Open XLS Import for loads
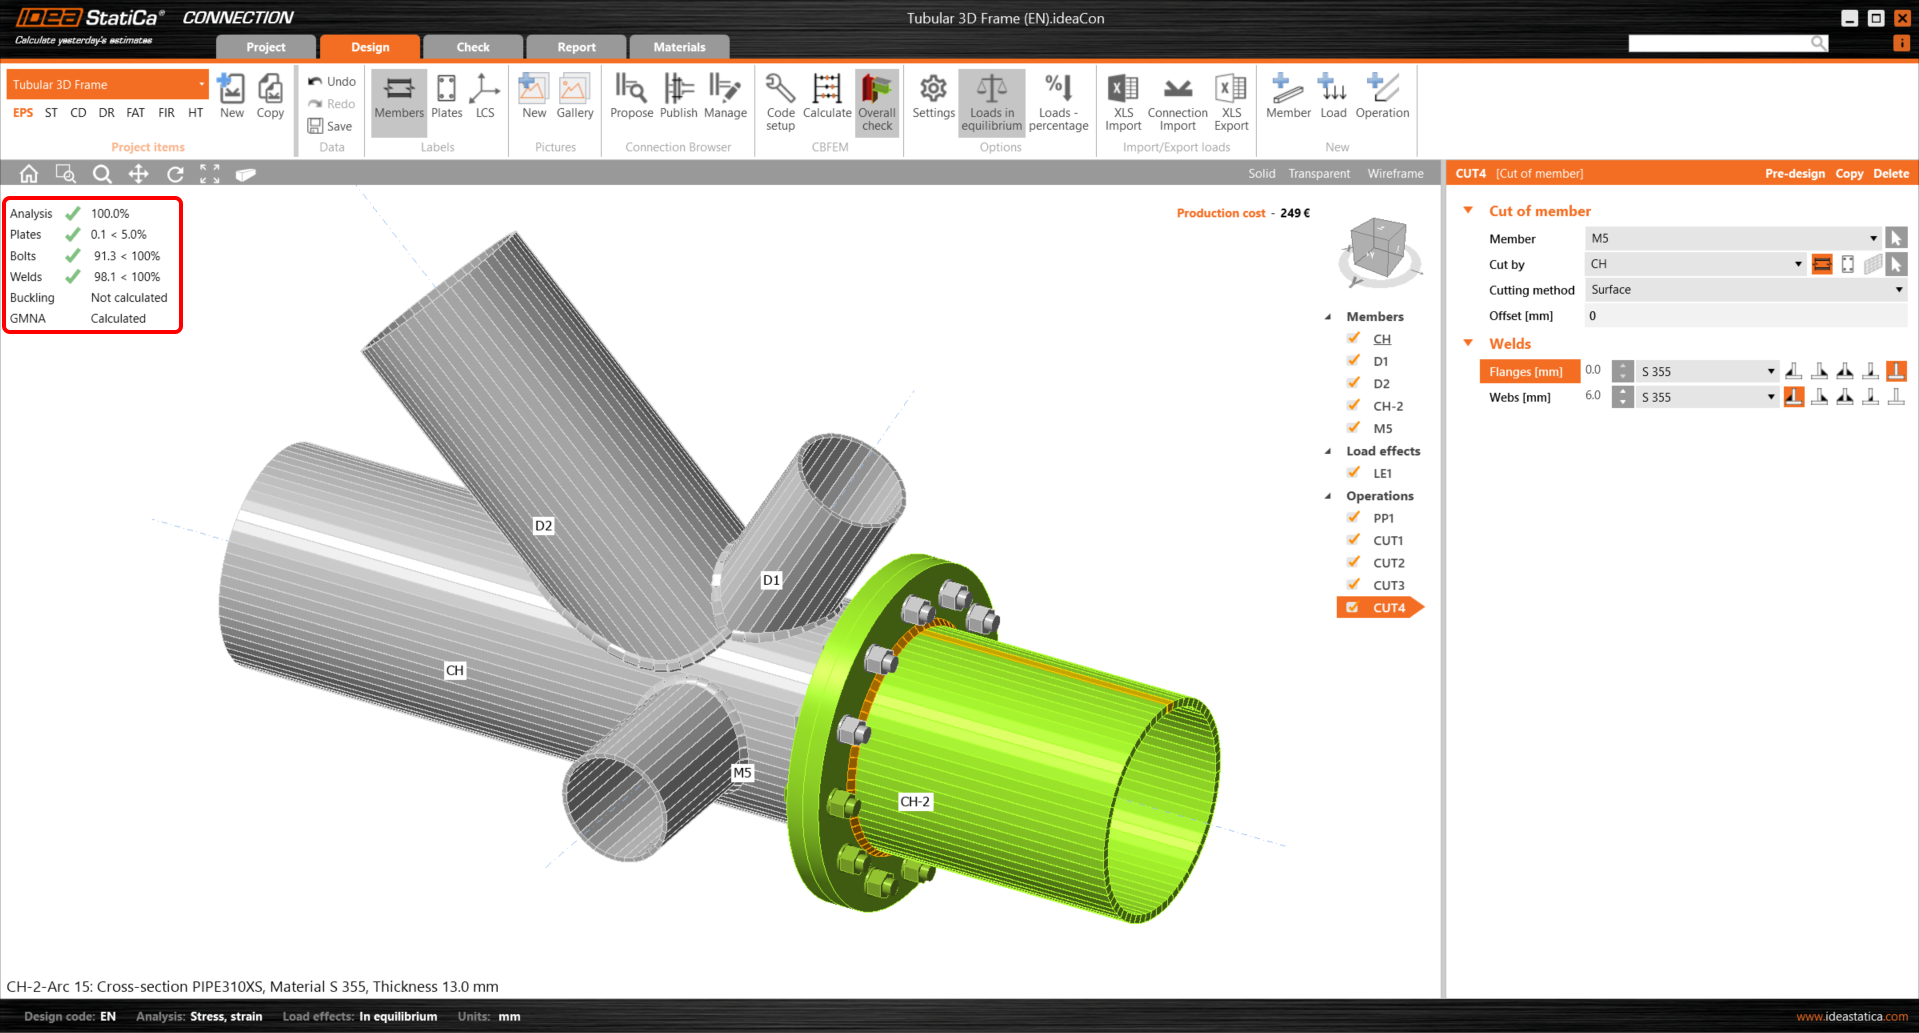Screen dimensions: 1919x1033 tap(1123, 100)
